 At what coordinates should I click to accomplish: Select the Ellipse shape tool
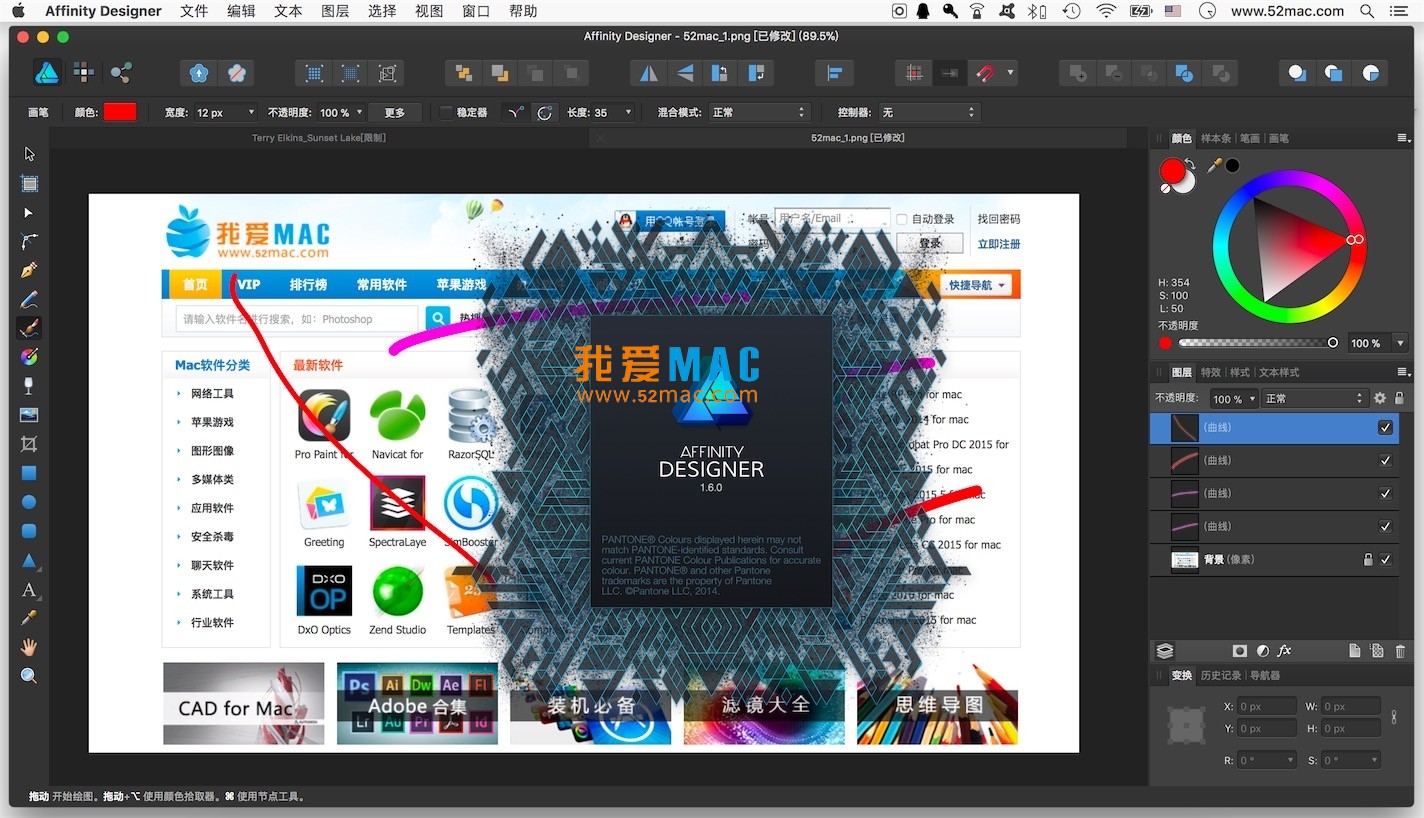pyautogui.click(x=28, y=501)
